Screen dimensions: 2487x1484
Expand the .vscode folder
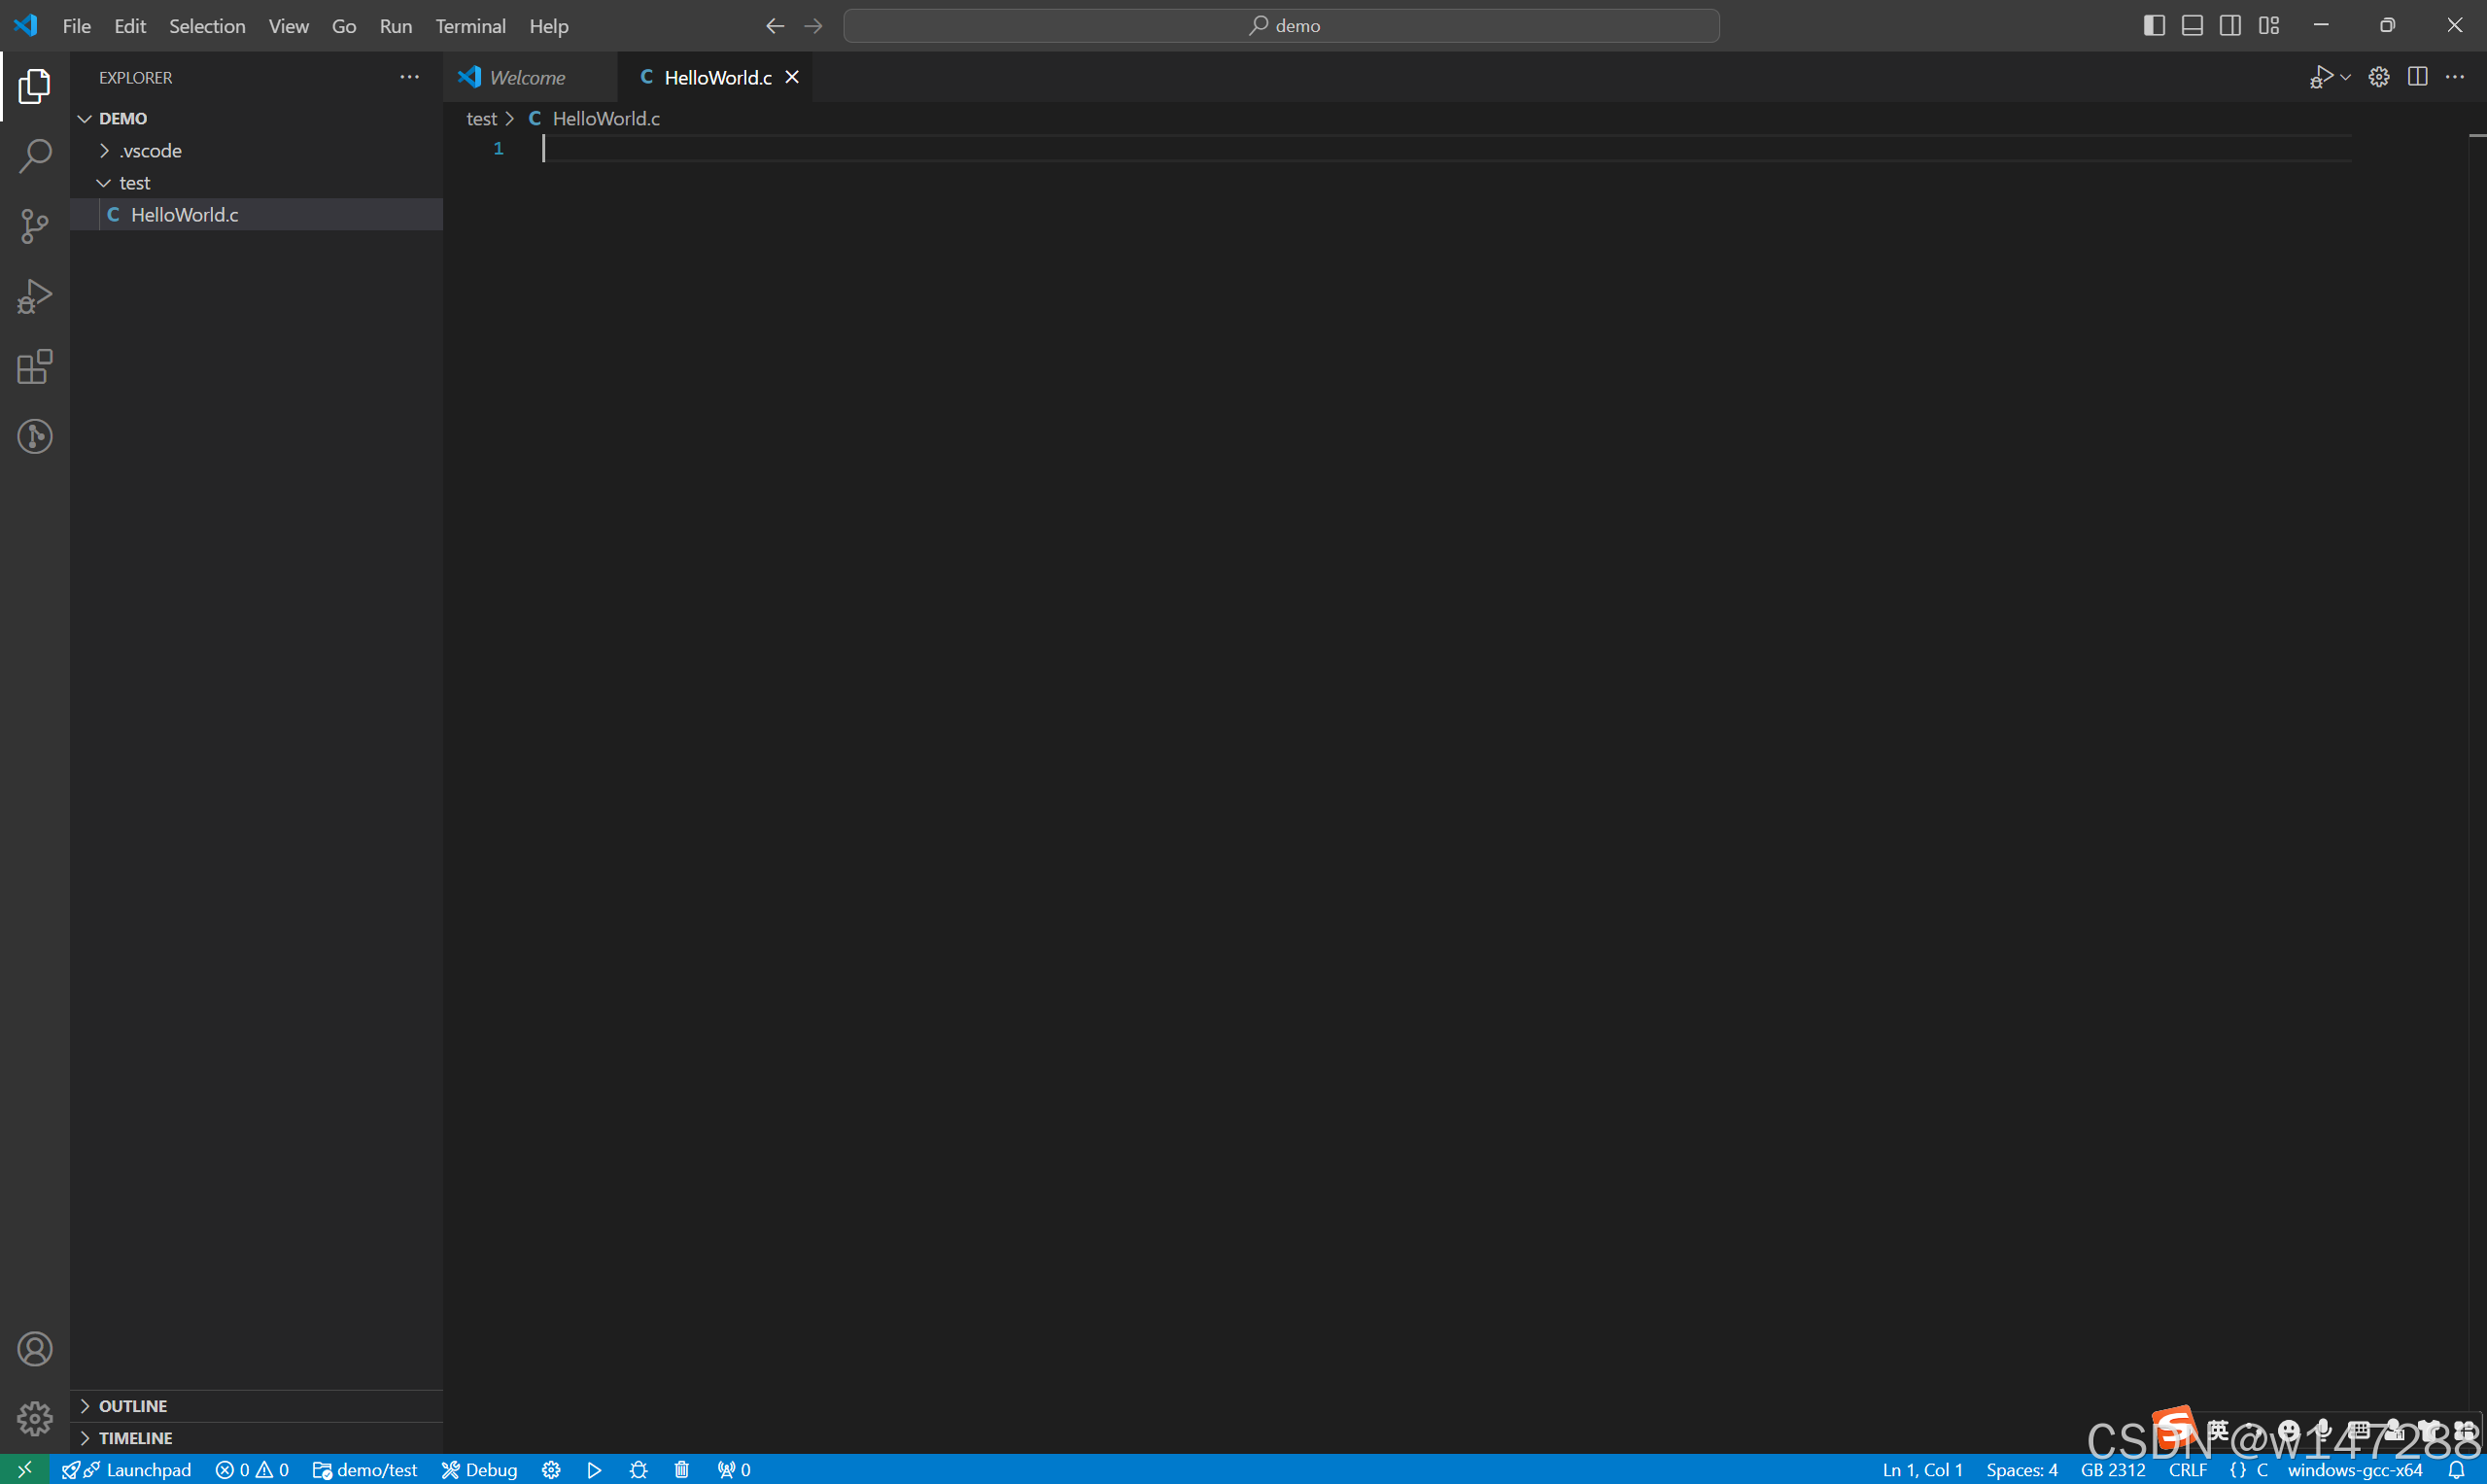click(150, 151)
